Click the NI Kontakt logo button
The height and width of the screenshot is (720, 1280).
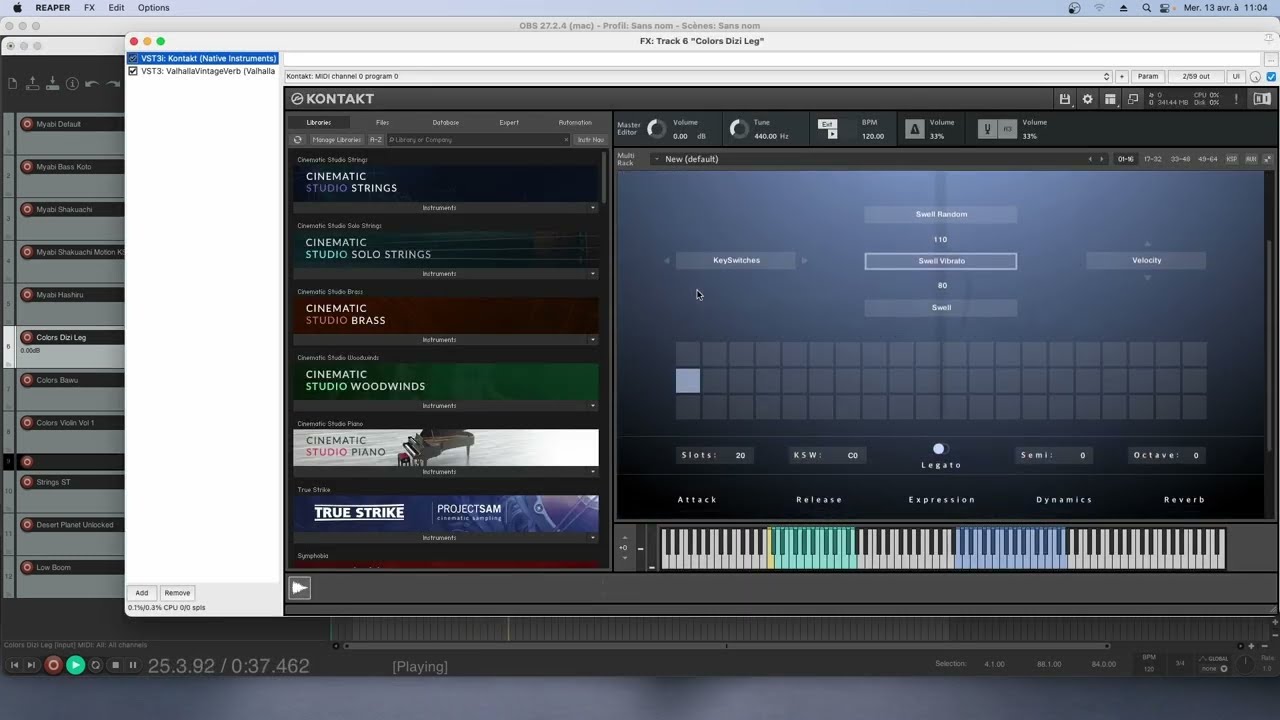[x=1262, y=99]
